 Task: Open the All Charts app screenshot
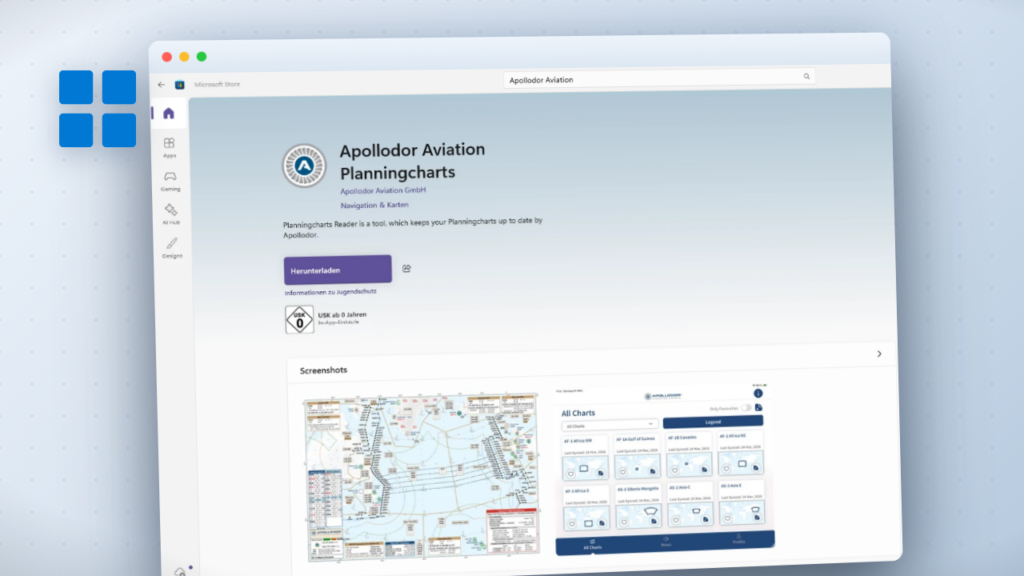665,469
